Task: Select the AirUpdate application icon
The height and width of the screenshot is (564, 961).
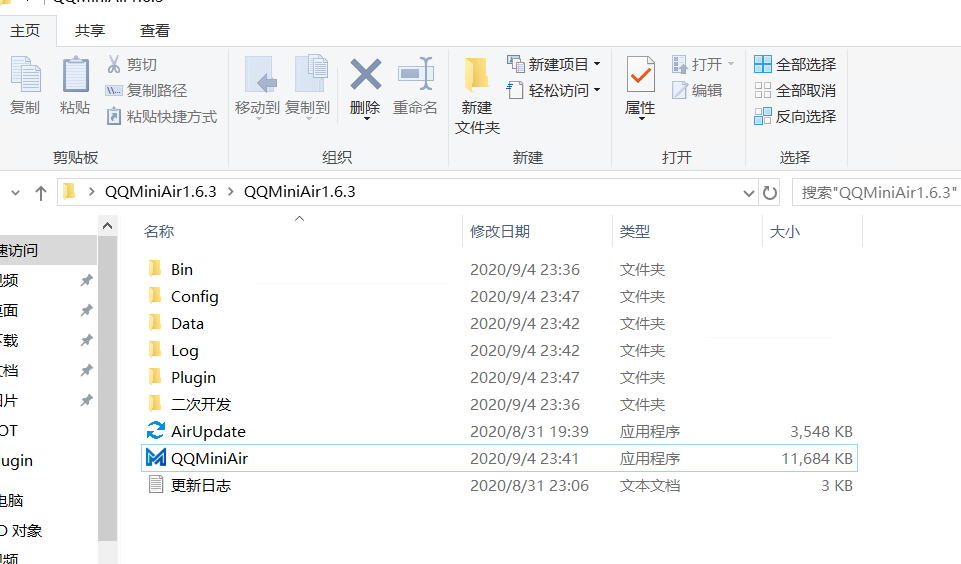Action: pos(156,431)
